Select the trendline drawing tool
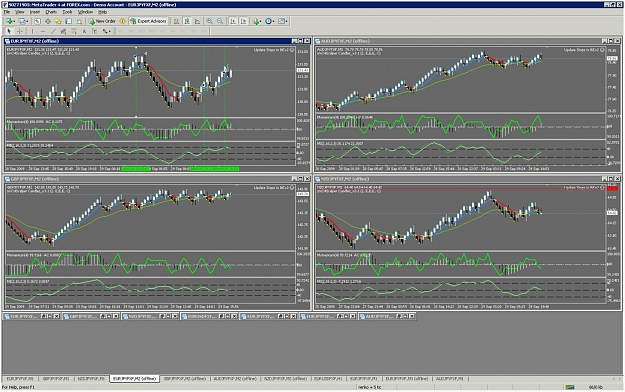The width and height of the screenshot is (625, 392). coord(54,31)
